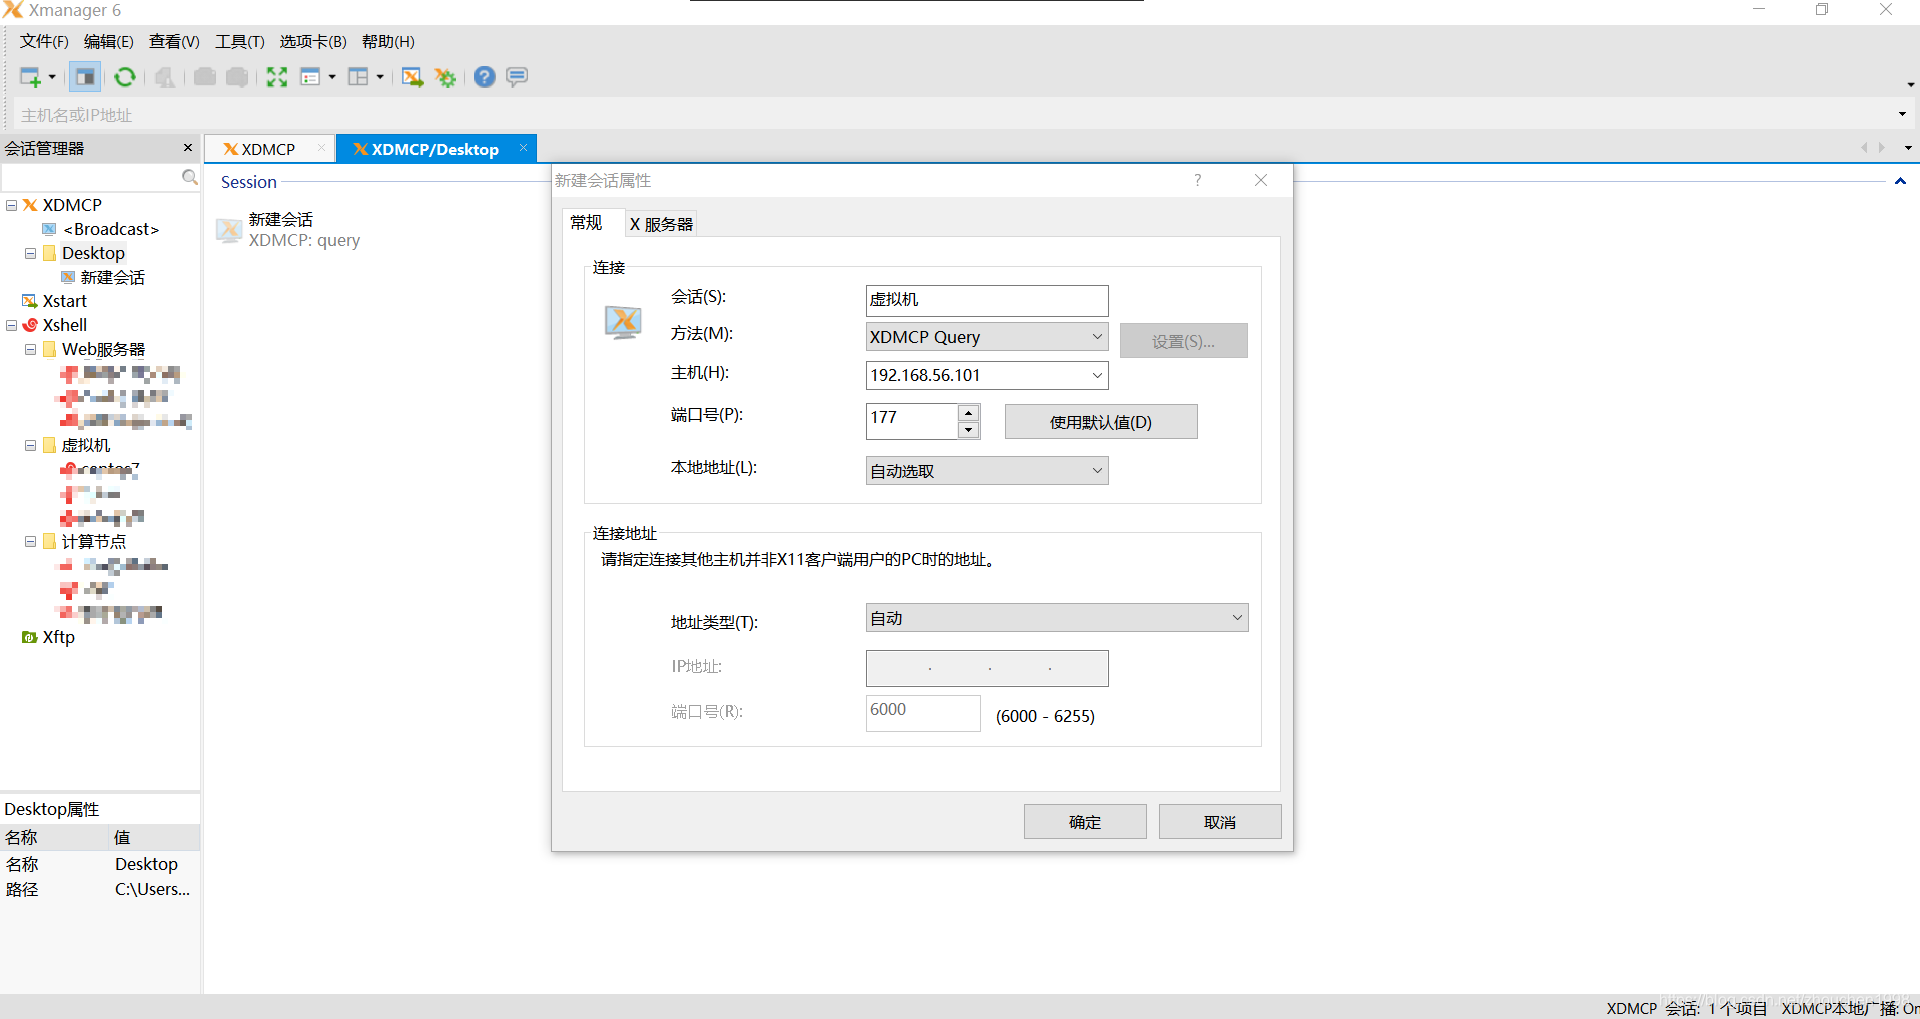Viewport: 1920px width, 1019px height.
Task: Toggle the session manager panel icon
Action: (85, 77)
